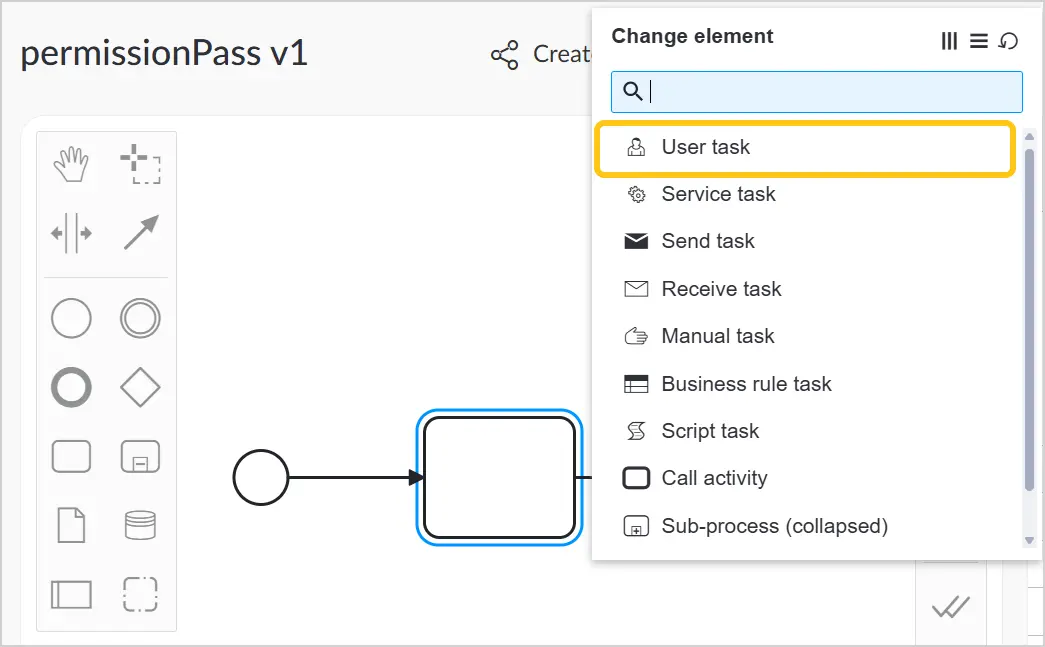Create an end event from the palette
1045x647 pixels.
coord(71,387)
